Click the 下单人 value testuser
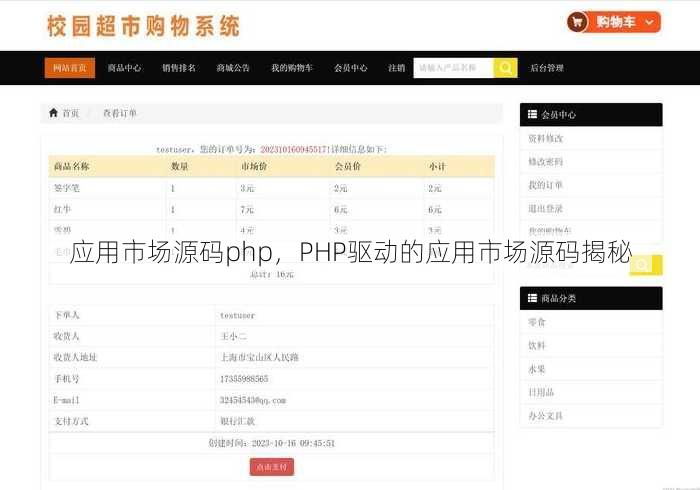This screenshot has height=490, width=700. [x=238, y=316]
